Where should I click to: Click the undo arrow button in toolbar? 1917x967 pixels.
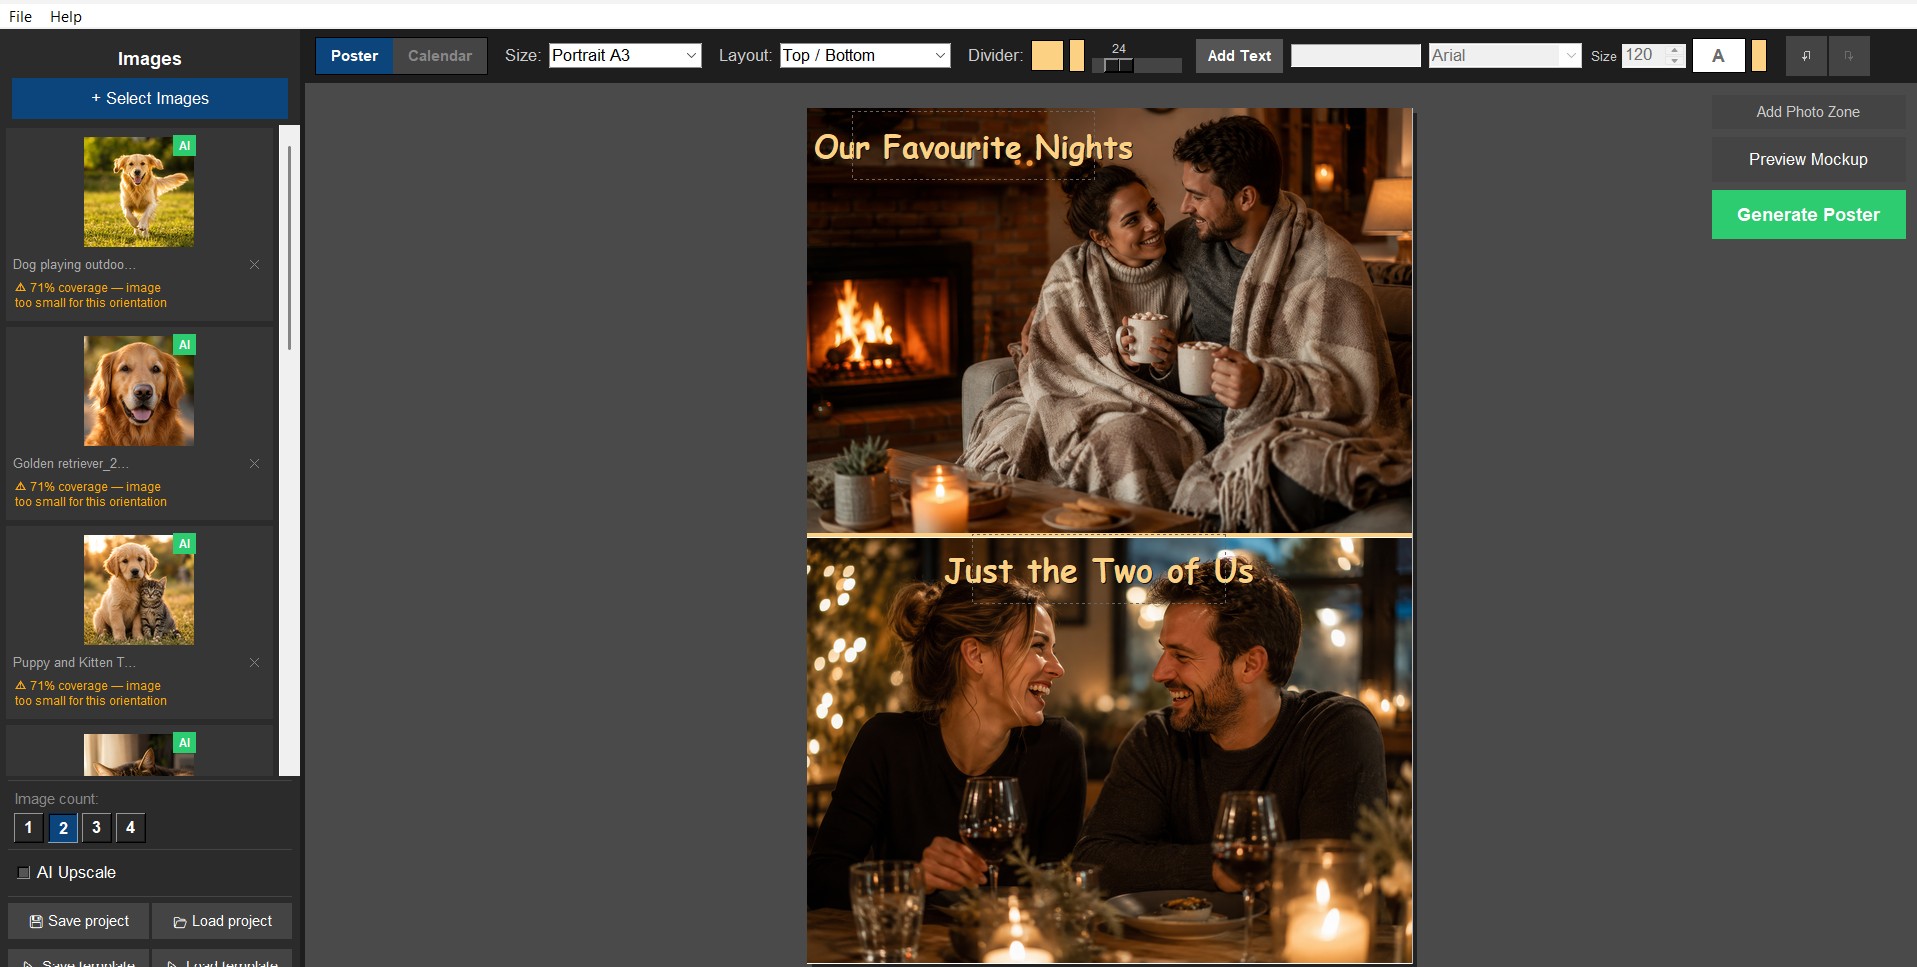coord(1806,56)
